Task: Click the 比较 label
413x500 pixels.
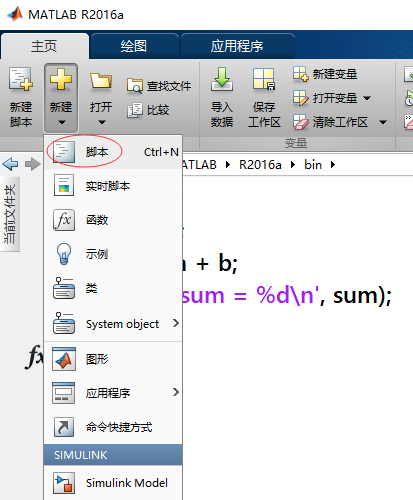Action: [x=158, y=110]
